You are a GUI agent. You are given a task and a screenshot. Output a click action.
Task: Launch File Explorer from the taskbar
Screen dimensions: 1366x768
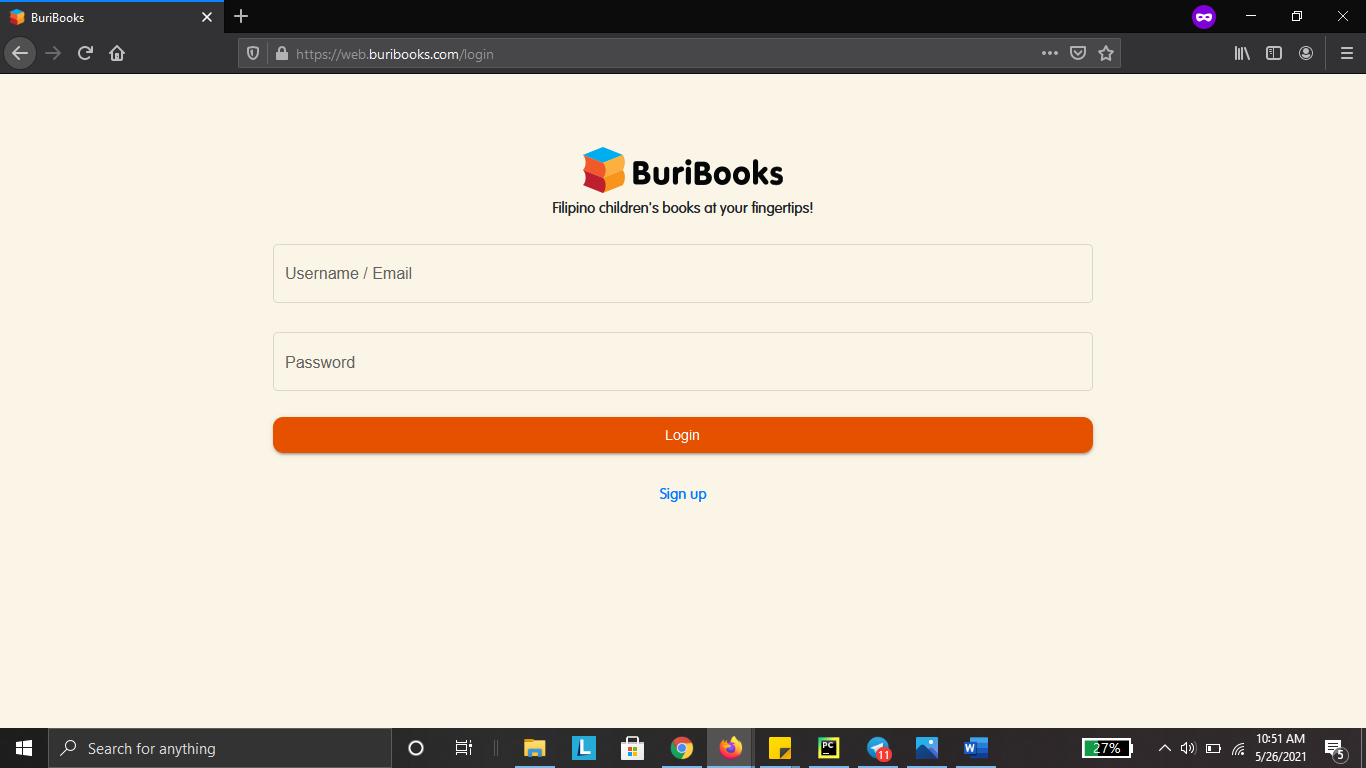click(x=535, y=748)
